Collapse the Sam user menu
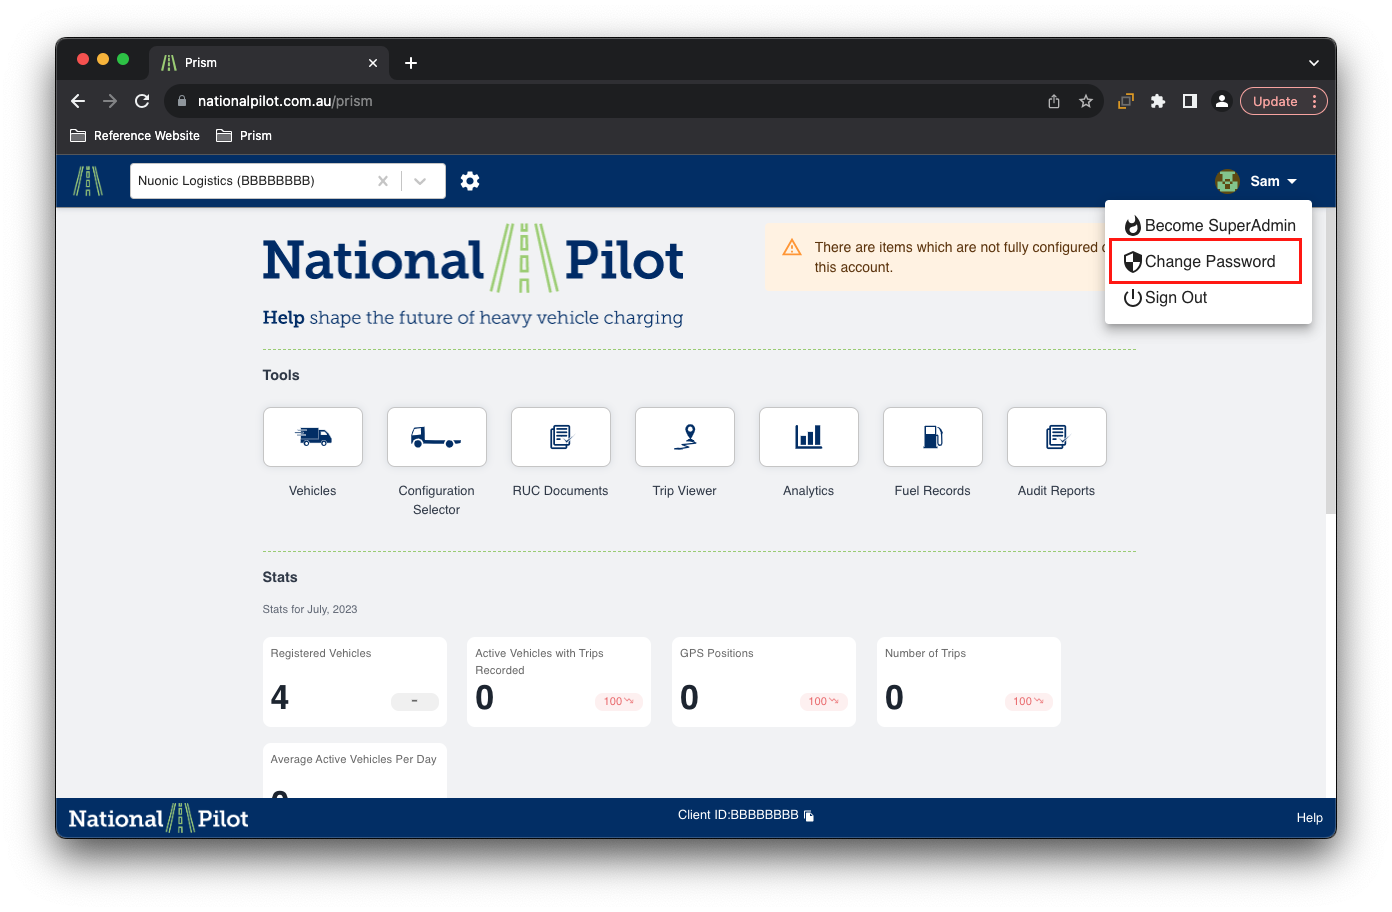 pos(1263,181)
